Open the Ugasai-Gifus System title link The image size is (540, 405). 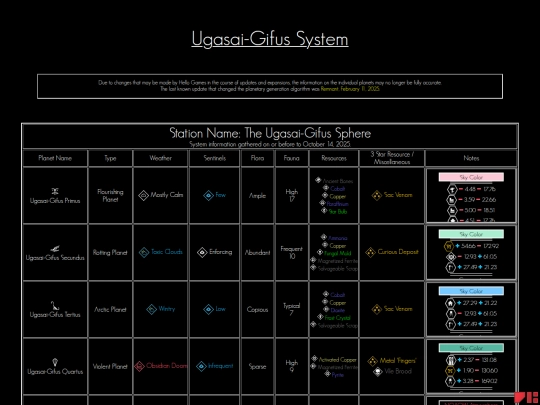click(x=270, y=39)
